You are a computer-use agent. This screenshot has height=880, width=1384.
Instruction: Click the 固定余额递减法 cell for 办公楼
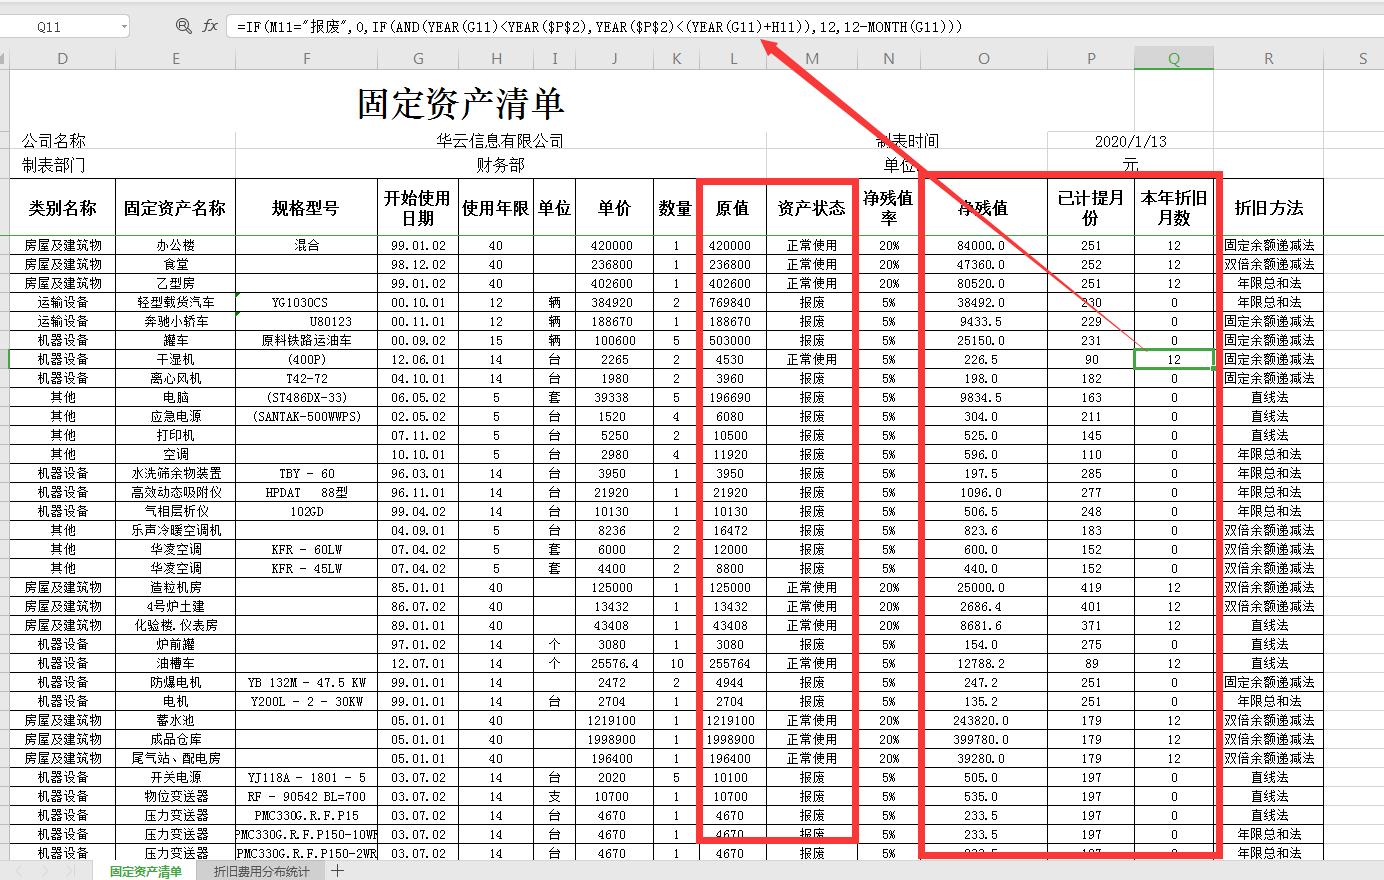(x=1268, y=245)
